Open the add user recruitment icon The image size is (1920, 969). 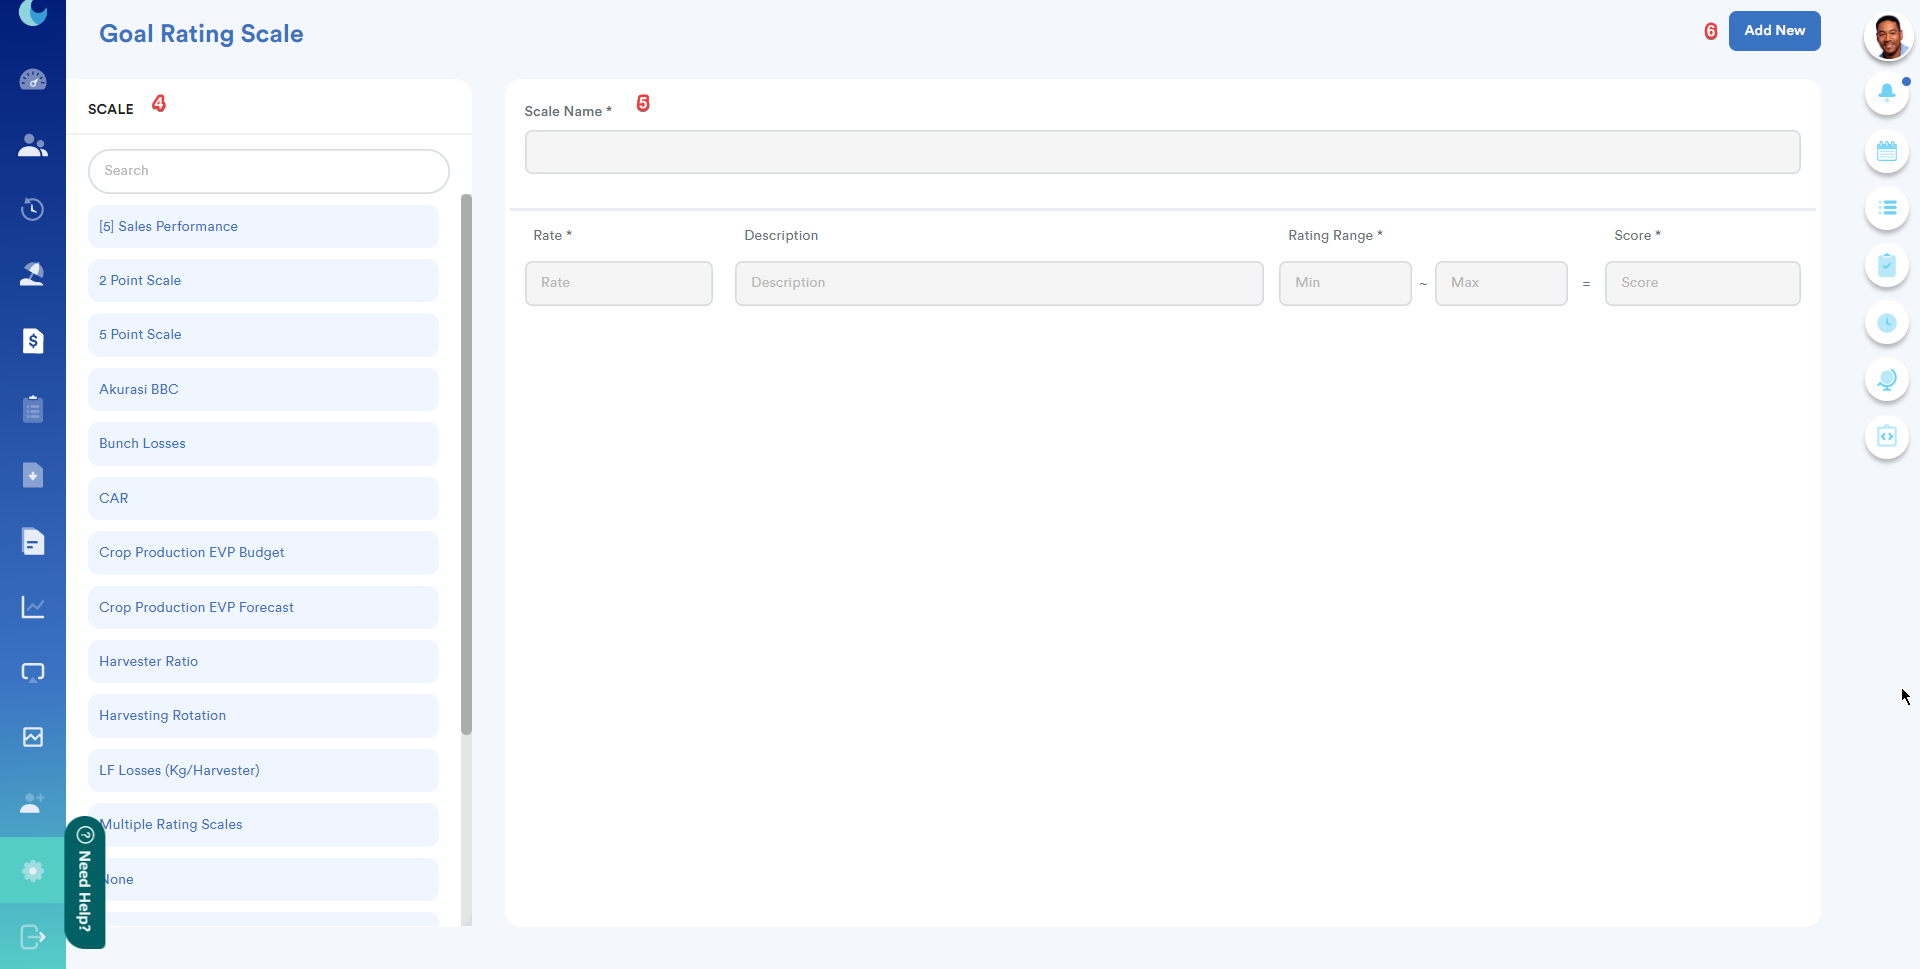(x=33, y=803)
